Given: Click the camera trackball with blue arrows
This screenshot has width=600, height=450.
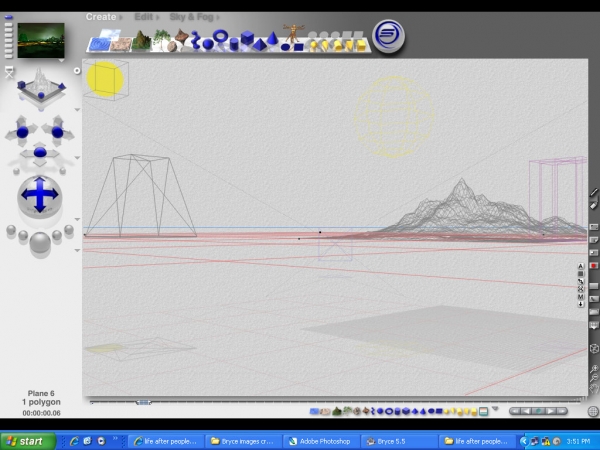Looking at the screenshot, I should click(x=39, y=196).
